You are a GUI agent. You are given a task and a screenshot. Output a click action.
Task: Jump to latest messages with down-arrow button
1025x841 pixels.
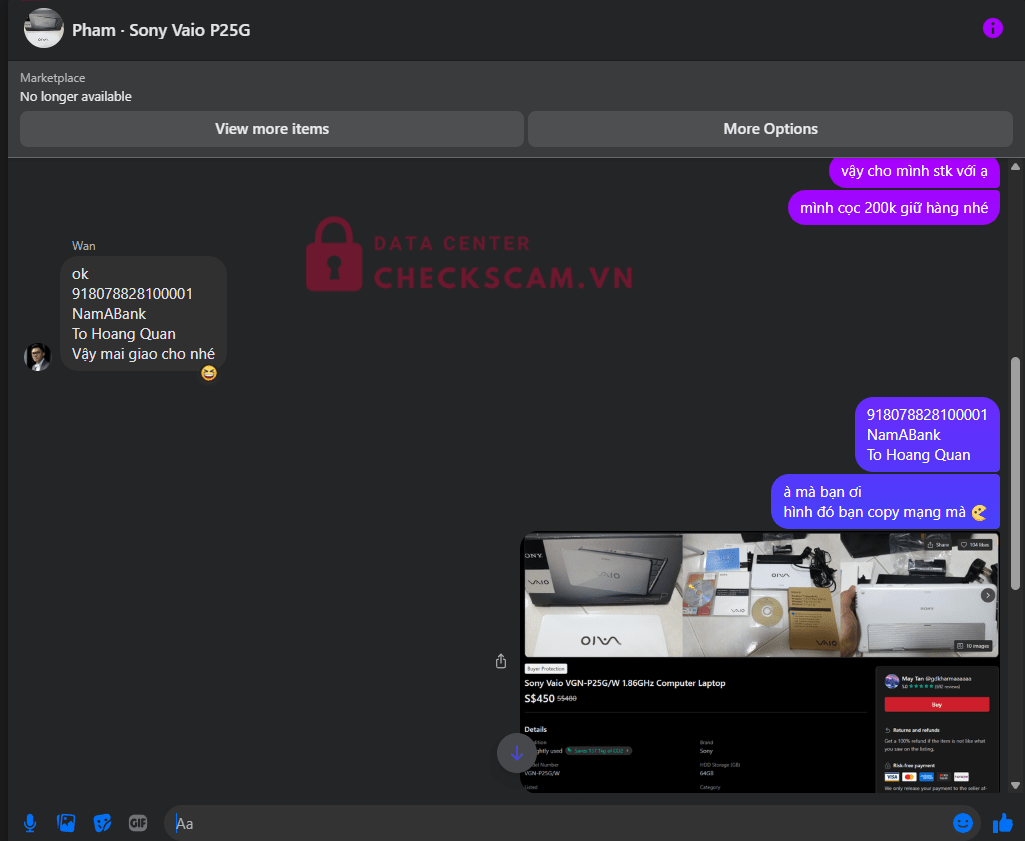pyautogui.click(x=516, y=753)
